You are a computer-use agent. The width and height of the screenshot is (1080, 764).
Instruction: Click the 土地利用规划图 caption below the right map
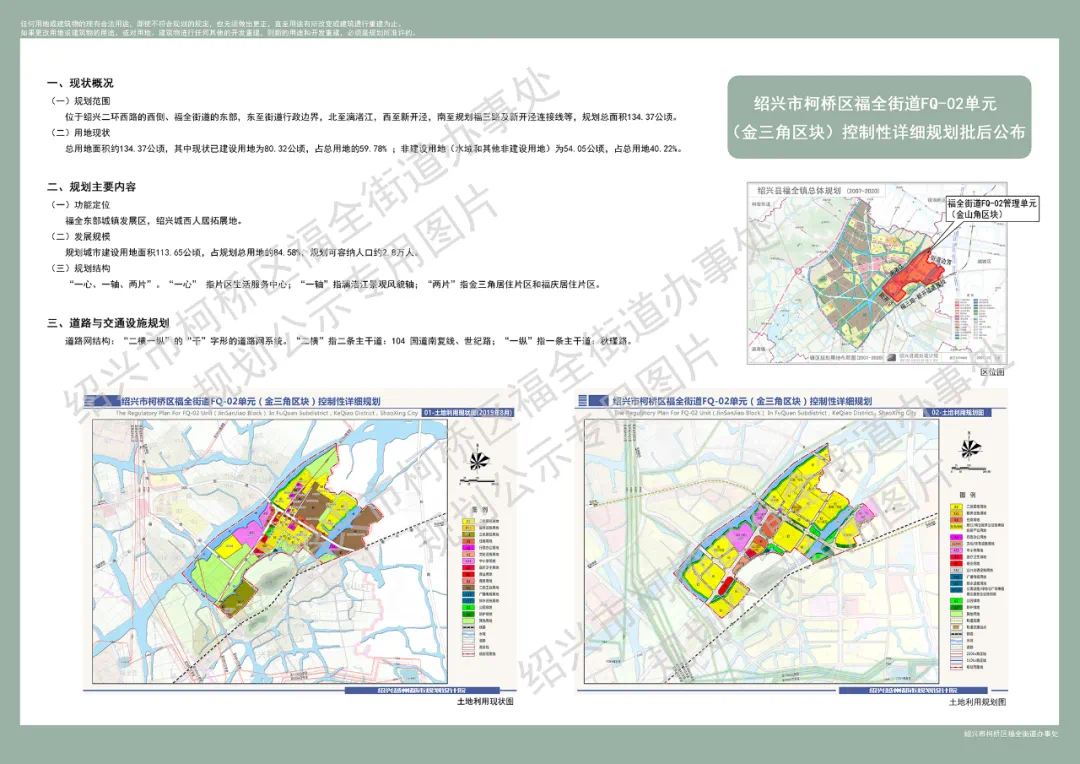point(977,702)
